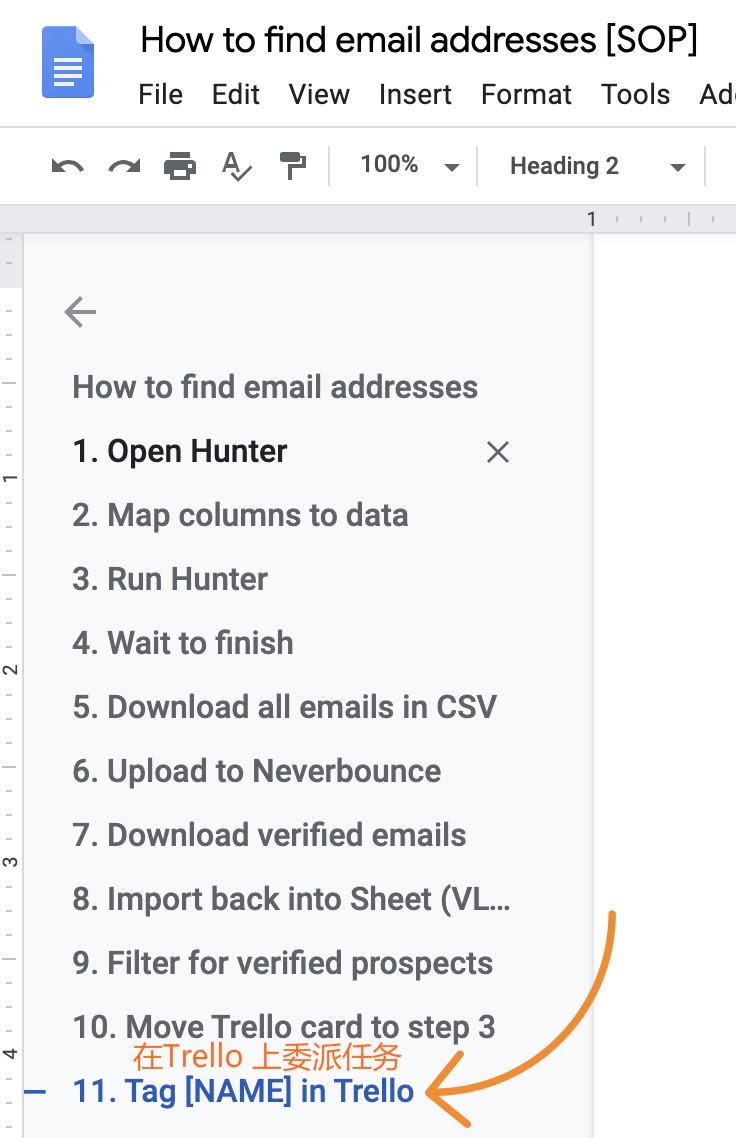The image size is (736, 1138).
Task: Click the horizontal ruler at mark 1
Action: [x=591, y=218]
